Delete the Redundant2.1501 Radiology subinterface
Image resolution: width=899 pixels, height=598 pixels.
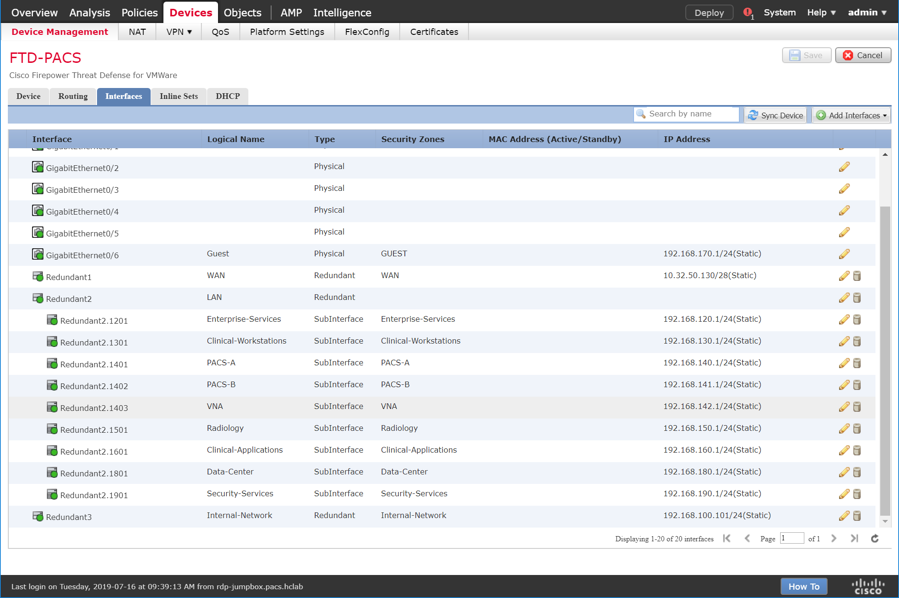tap(857, 429)
